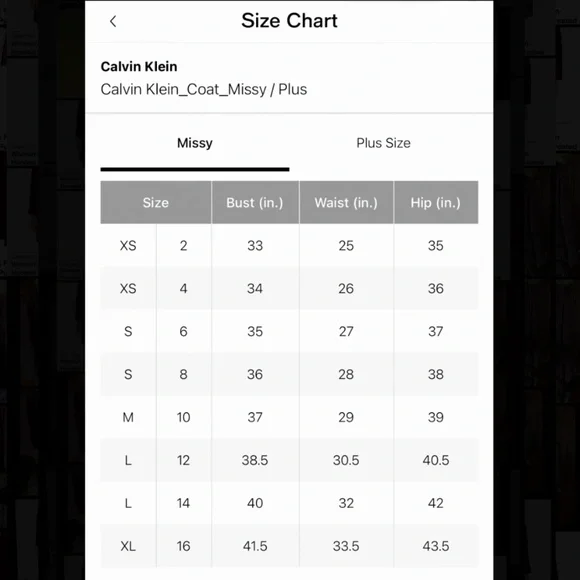Click the Calvin Klein brand name

[139, 67]
